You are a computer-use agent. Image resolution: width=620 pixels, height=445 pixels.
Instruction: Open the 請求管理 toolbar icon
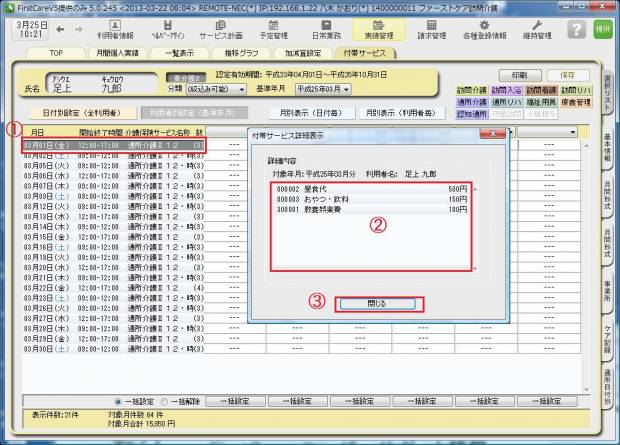point(434,28)
